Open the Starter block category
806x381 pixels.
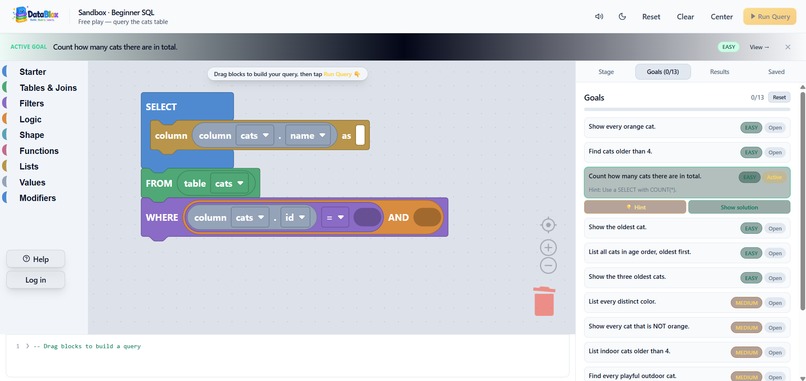pyautogui.click(x=32, y=72)
